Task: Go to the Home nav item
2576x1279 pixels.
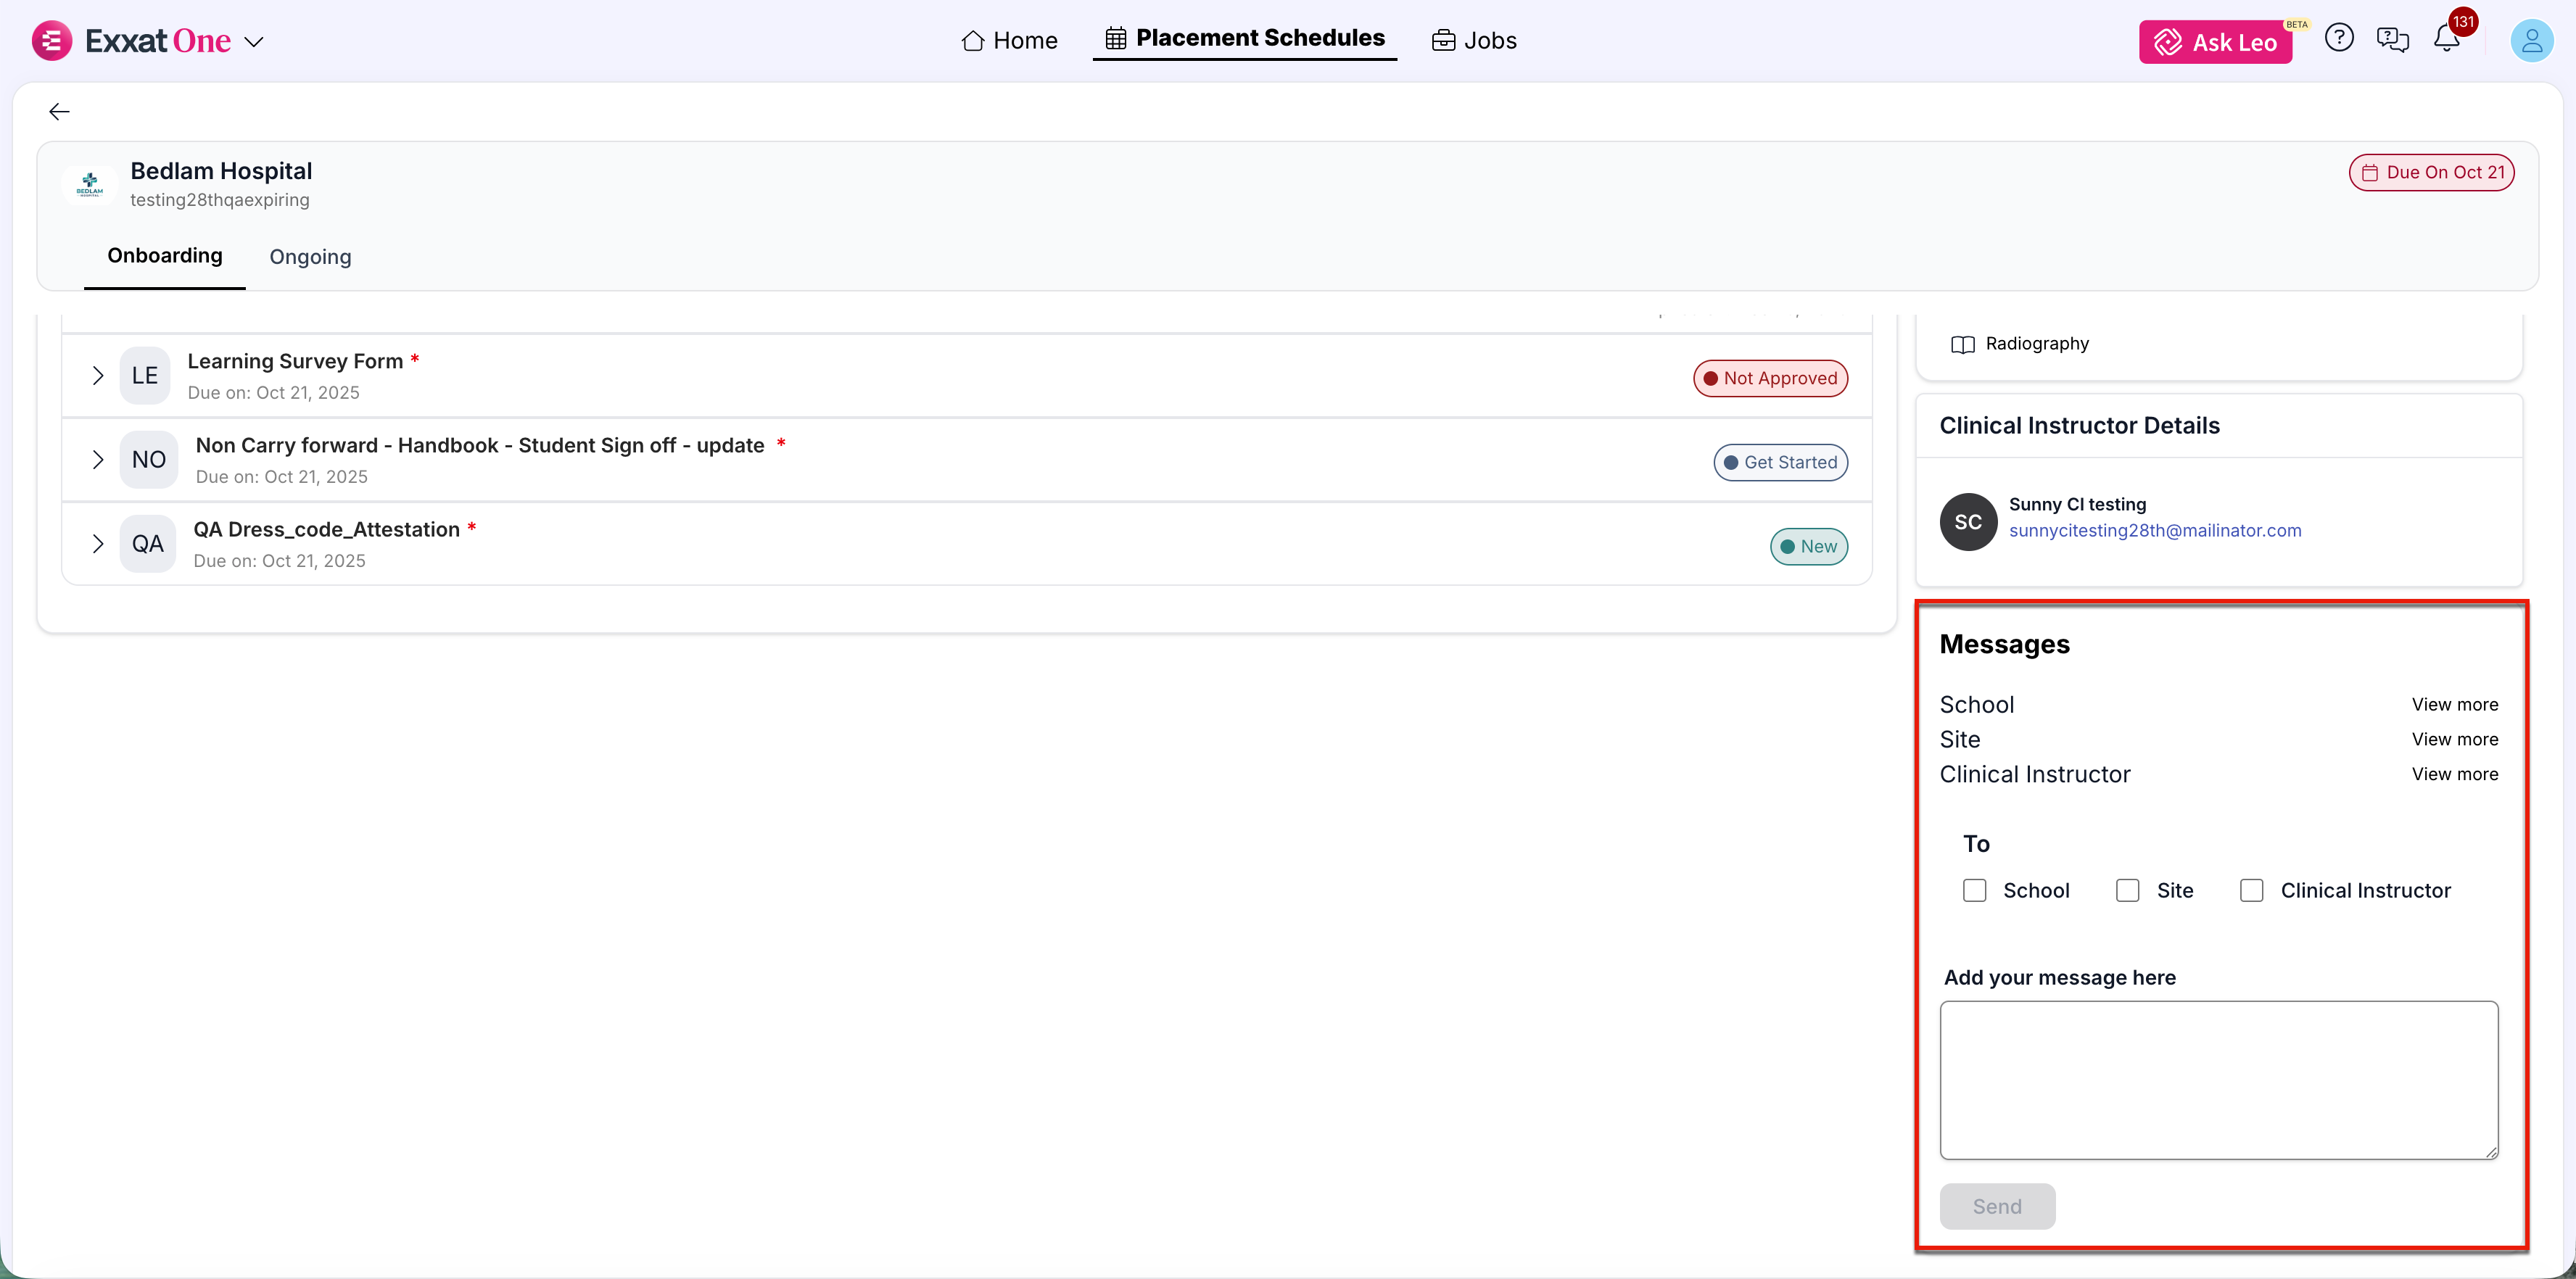Action: pyautogui.click(x=1009, y=41)
